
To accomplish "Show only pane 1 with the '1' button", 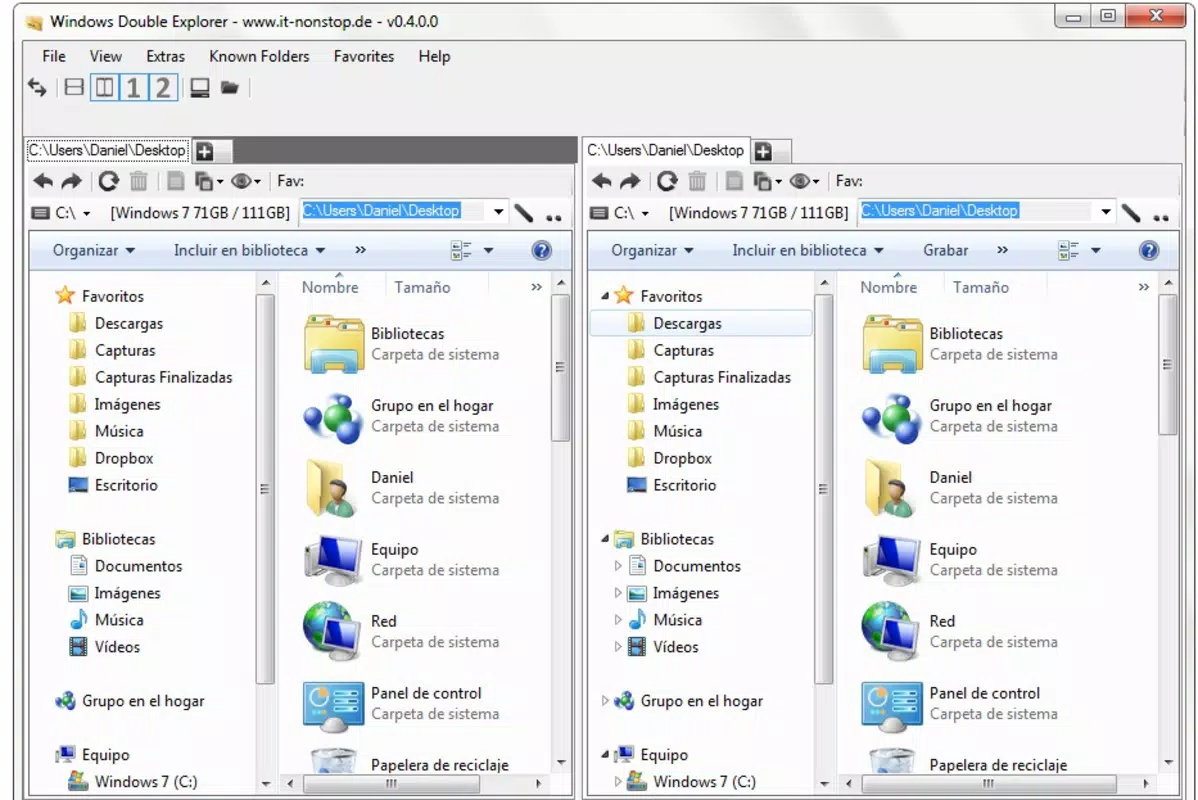I will pos(133,88).
